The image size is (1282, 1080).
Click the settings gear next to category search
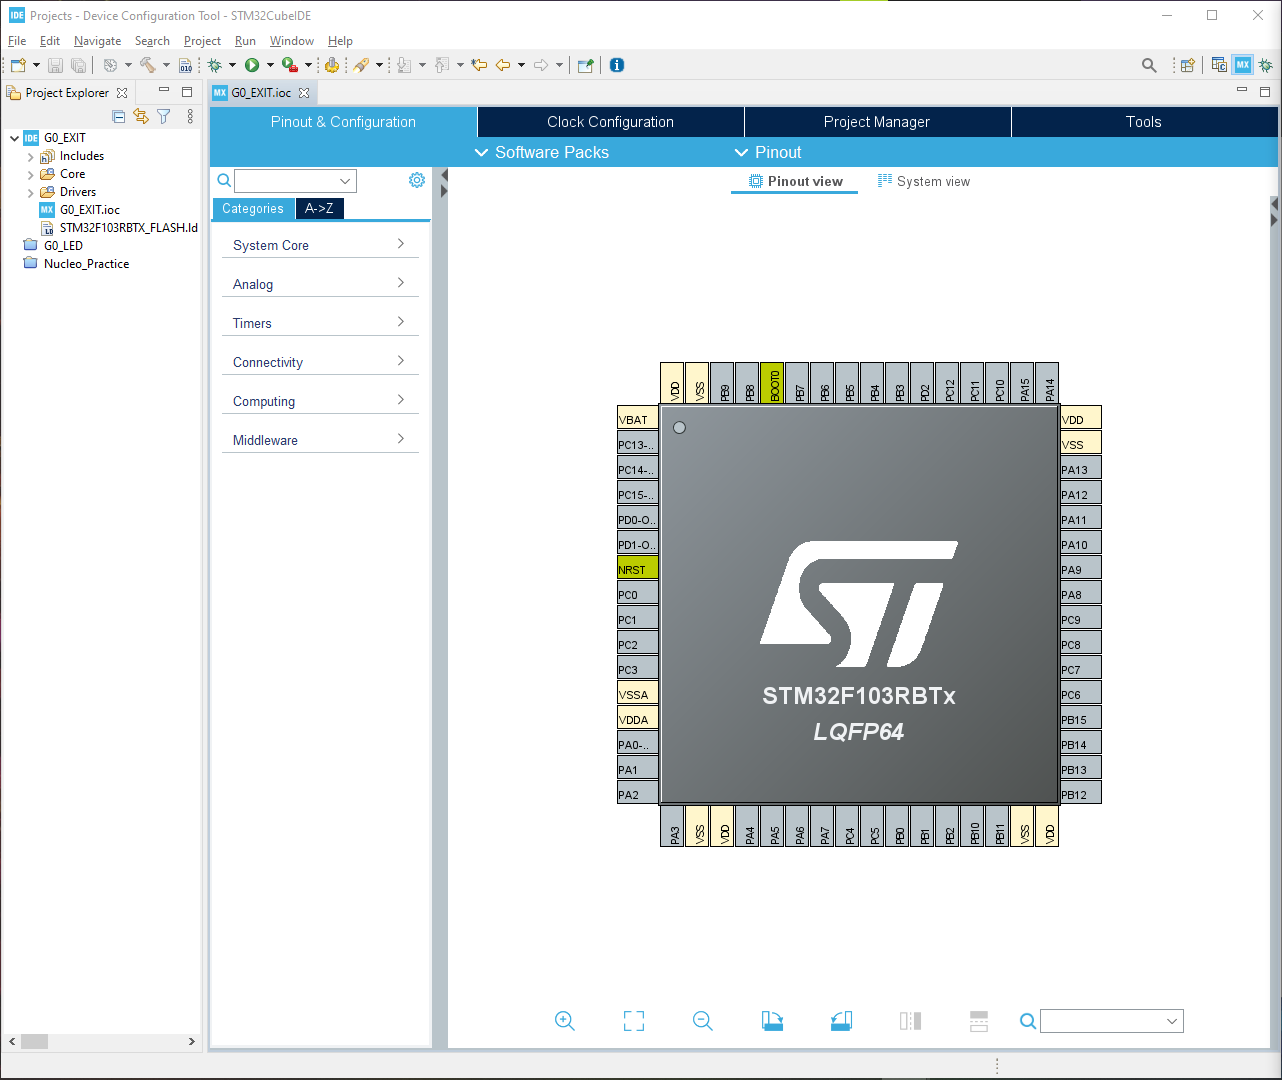pyautogui.click(x=417, y=180)
